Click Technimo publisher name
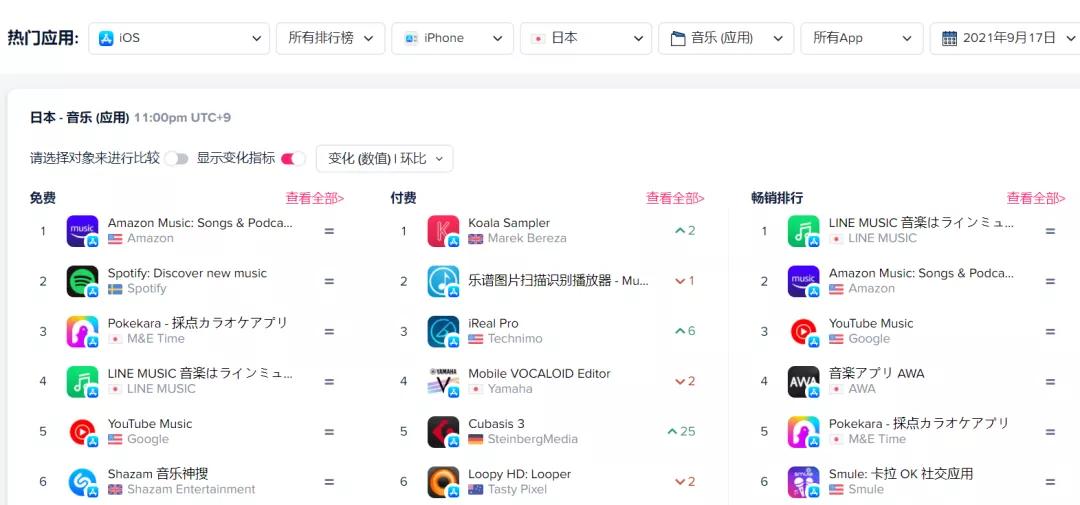 point(515,339)
